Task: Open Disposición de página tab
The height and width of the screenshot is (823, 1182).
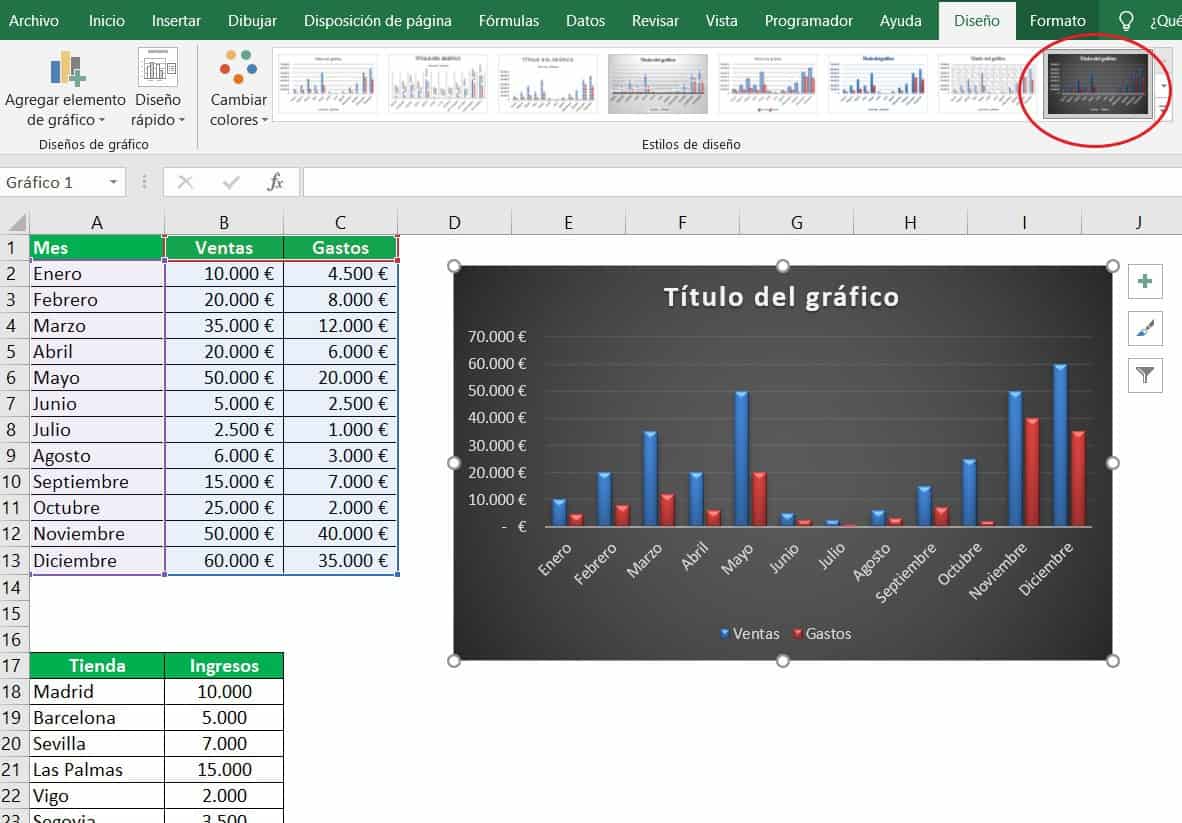Action: 378,20
